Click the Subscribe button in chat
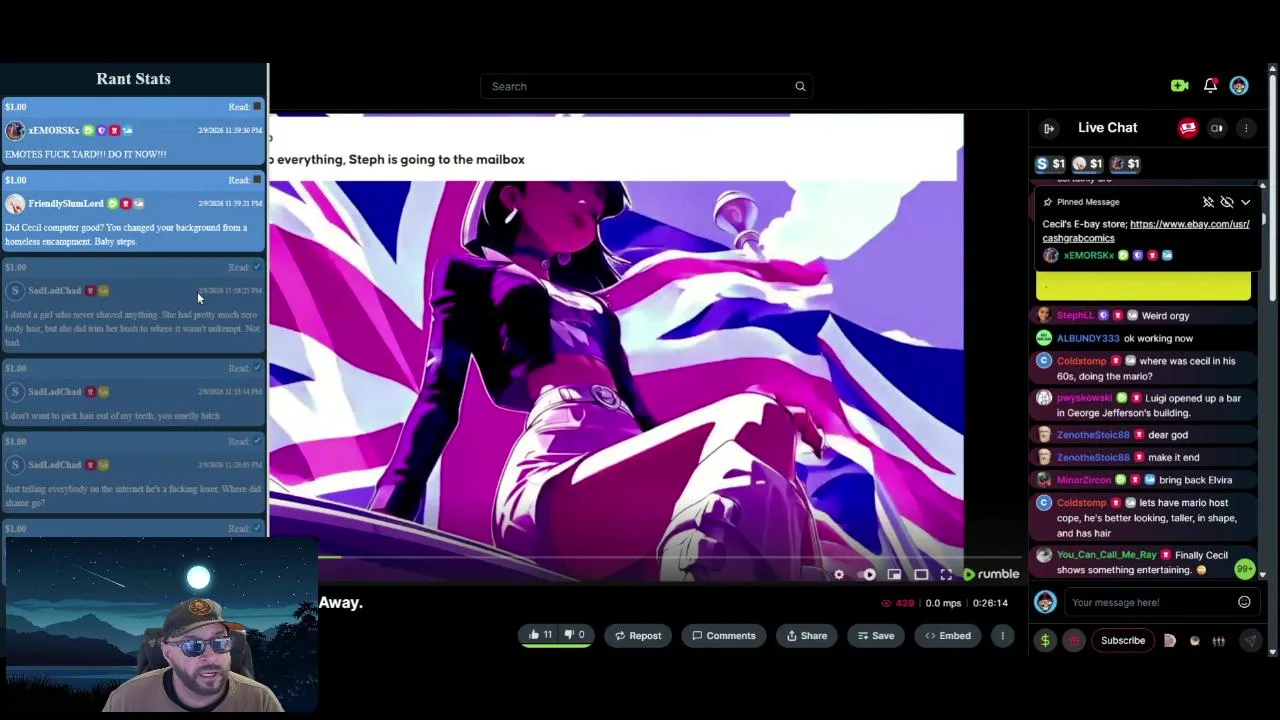1280x720 pixels. click(1123, 641)
